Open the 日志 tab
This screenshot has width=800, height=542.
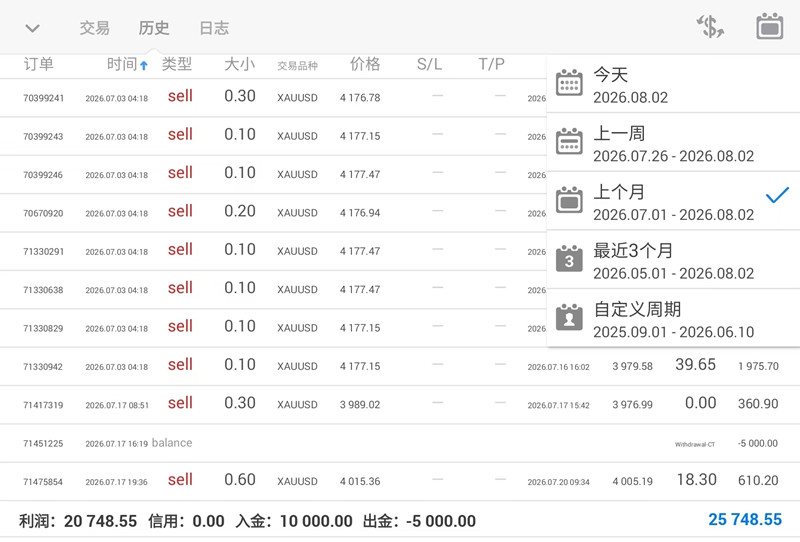[214, 28]
